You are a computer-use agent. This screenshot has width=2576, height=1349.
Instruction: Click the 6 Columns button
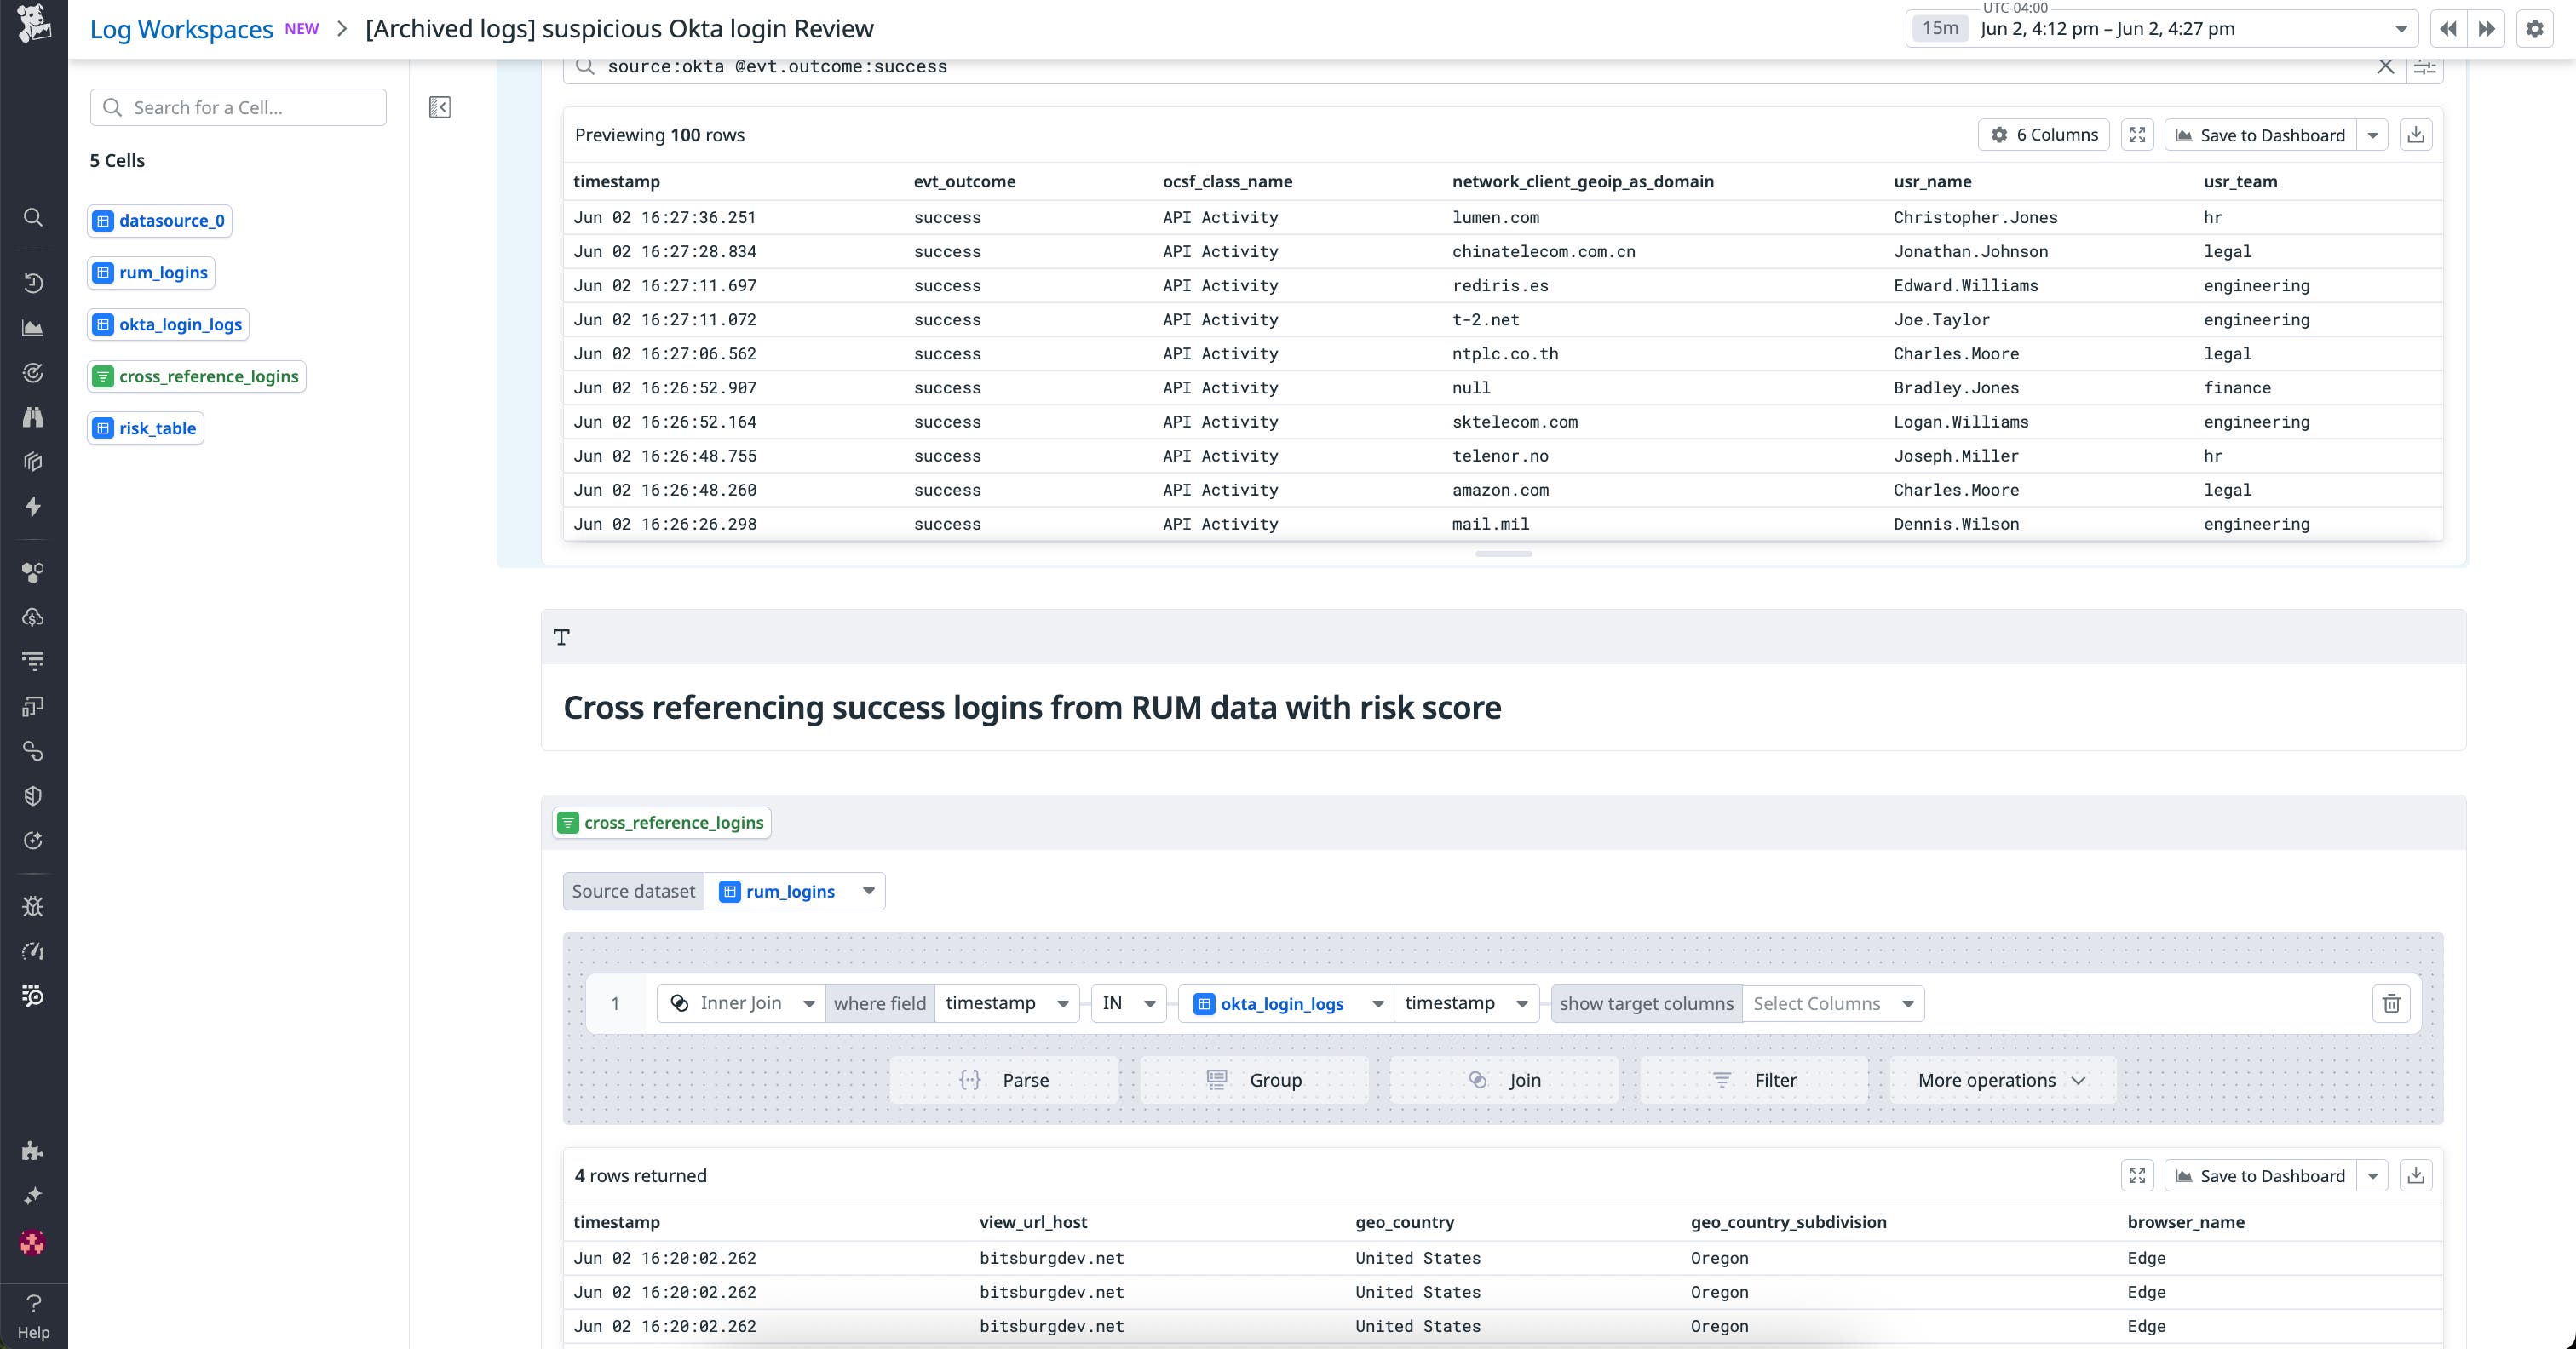click(x=2044, y=134)
